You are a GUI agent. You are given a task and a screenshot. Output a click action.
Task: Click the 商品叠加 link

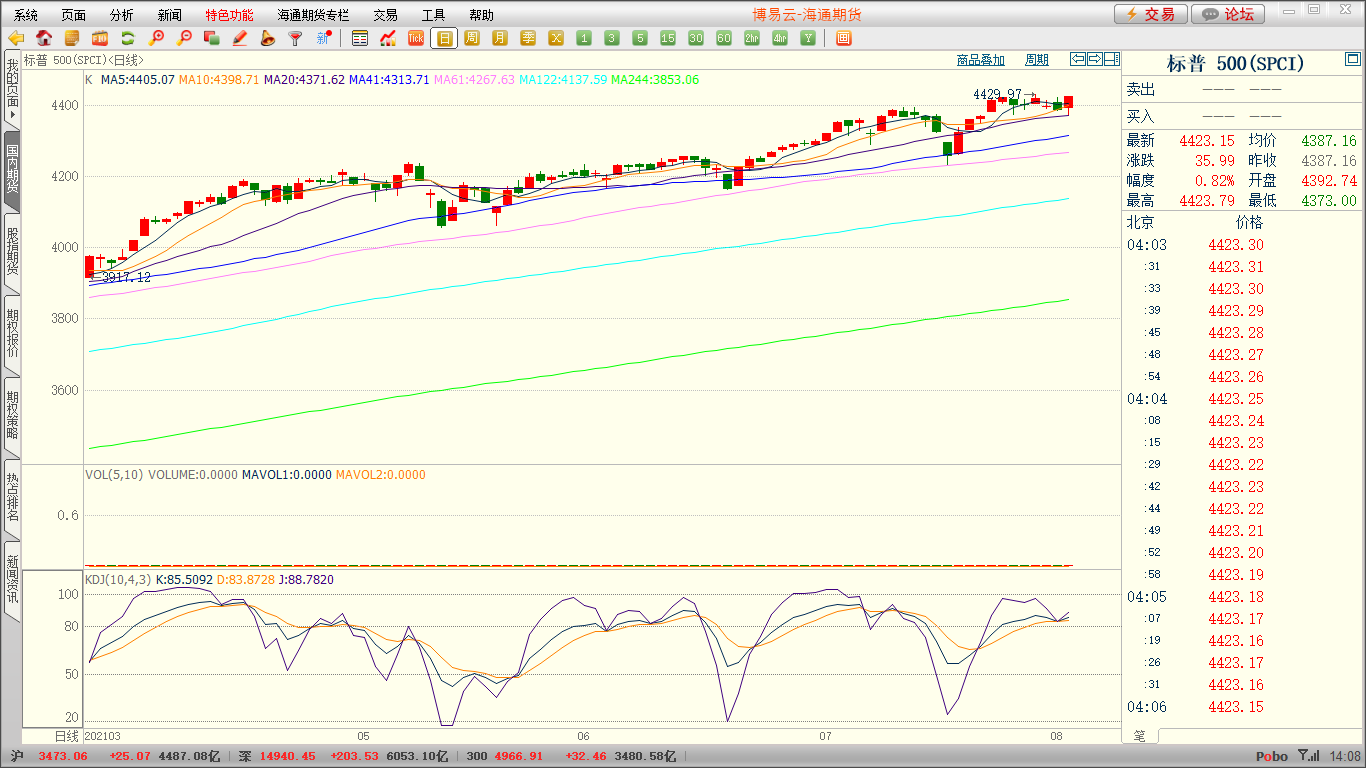[x=980, y=60]
